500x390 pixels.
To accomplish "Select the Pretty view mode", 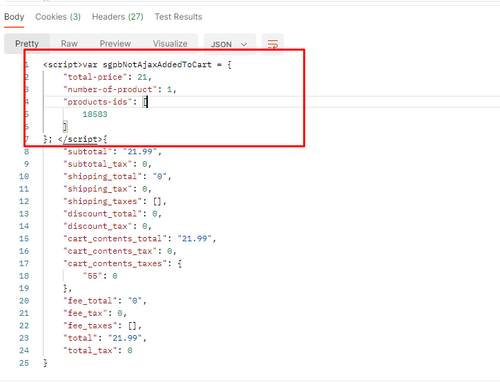I will (x=27, y=44).
